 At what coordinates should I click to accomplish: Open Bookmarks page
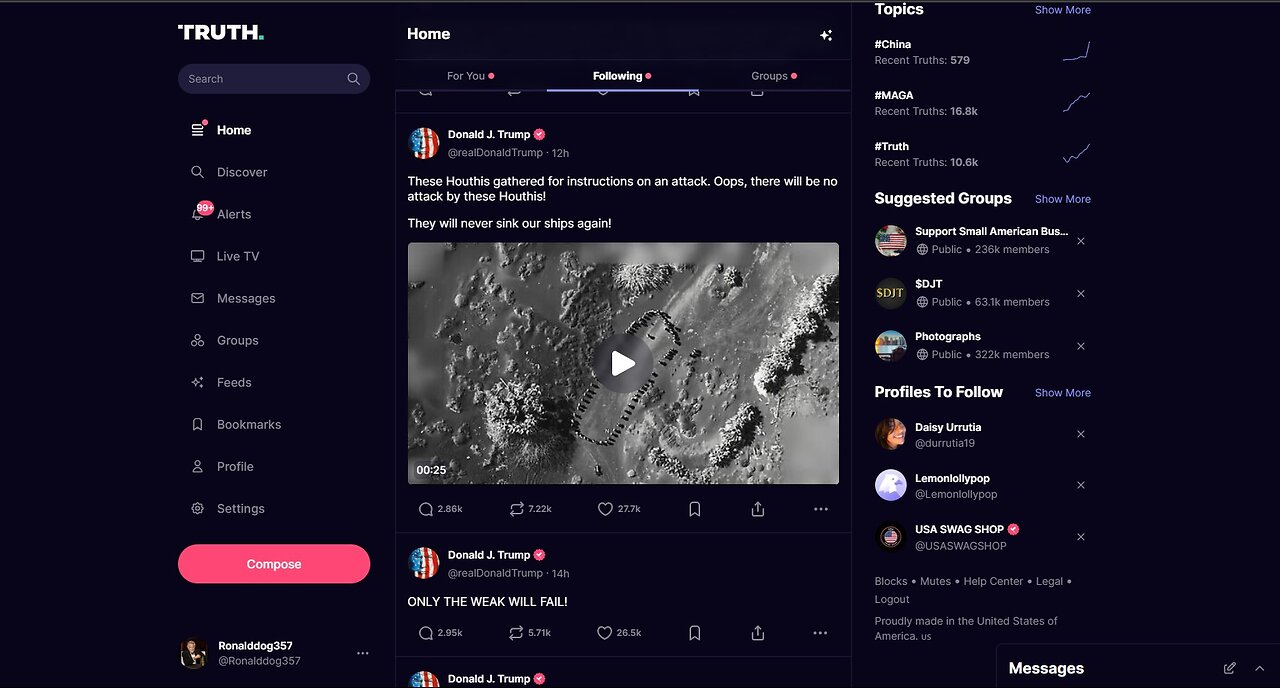[236, 424]
